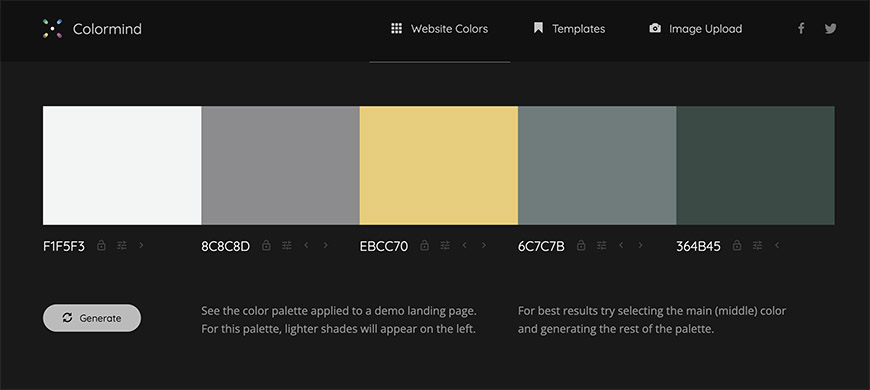870x390 pixels.
Task: Switch to the Templates tab
Action: pos(569,29)
